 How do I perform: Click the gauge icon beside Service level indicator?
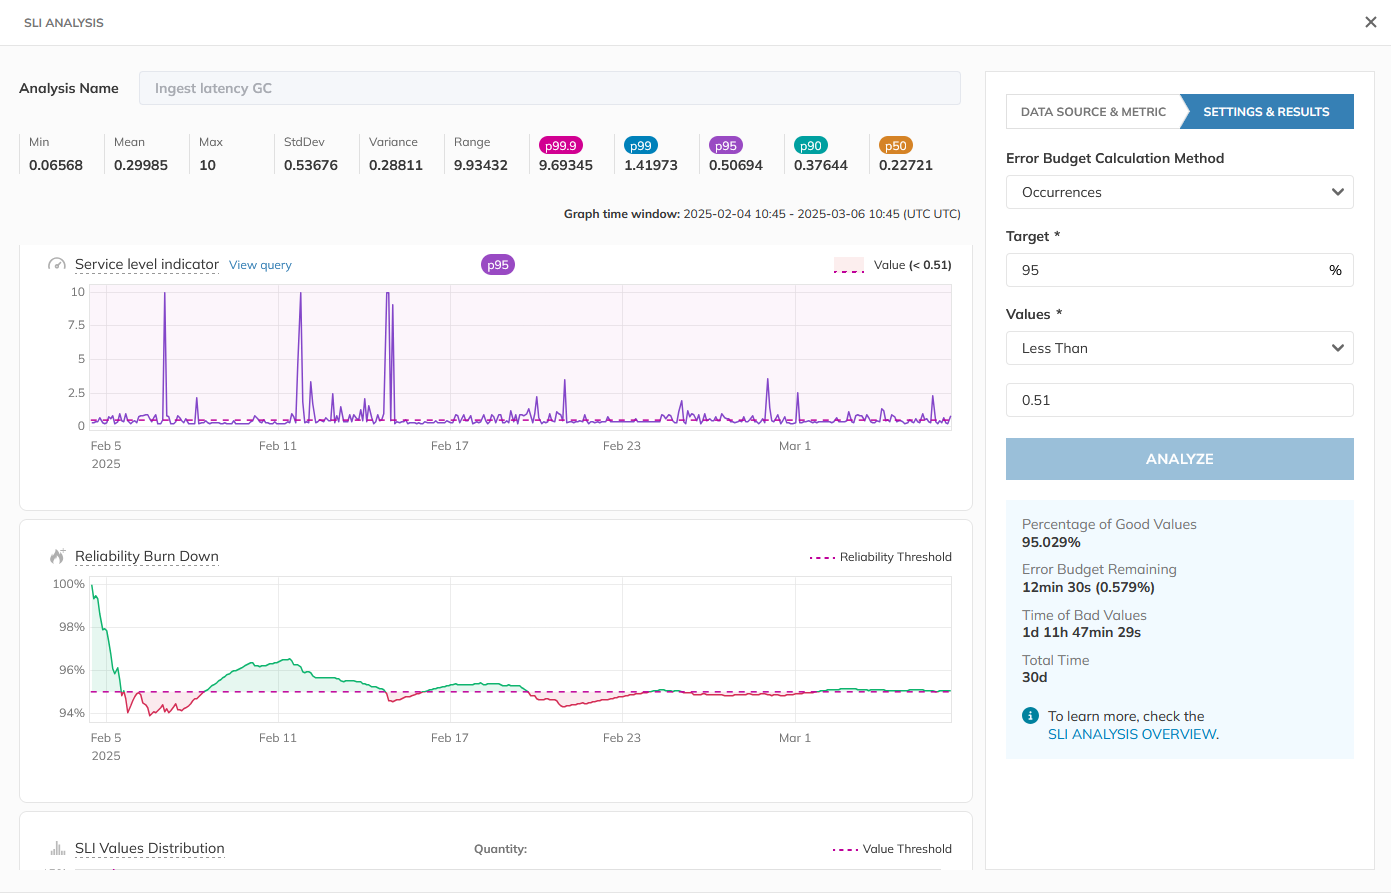57,265
